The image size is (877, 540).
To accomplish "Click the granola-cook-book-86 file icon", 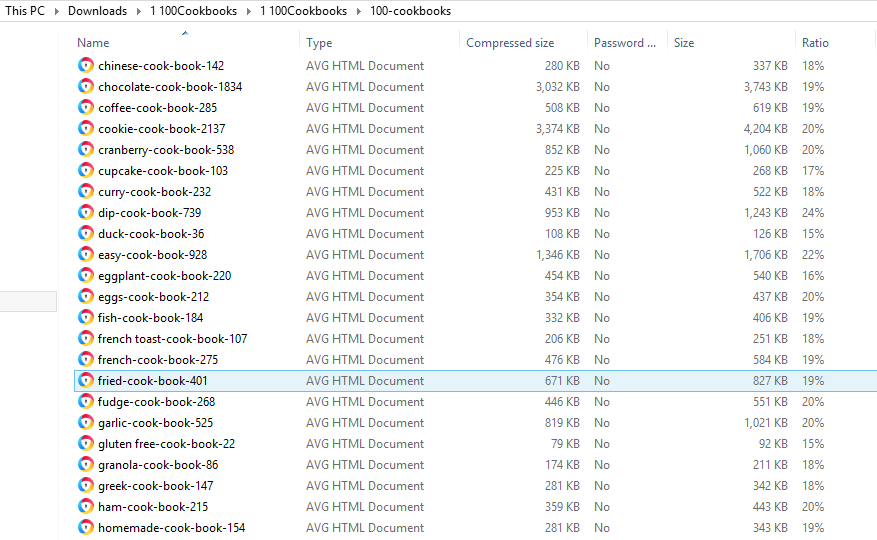I will tap(86, 464).
